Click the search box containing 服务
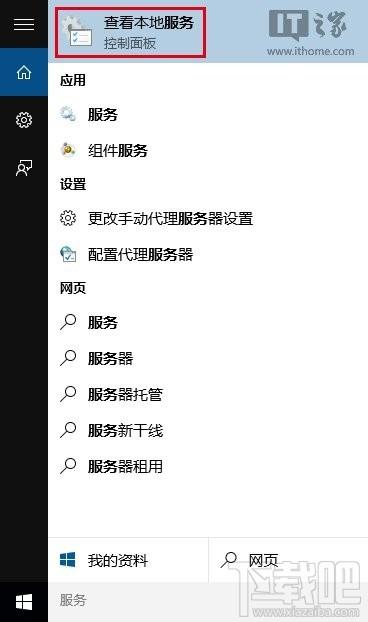368x622 pixels. 208,600
